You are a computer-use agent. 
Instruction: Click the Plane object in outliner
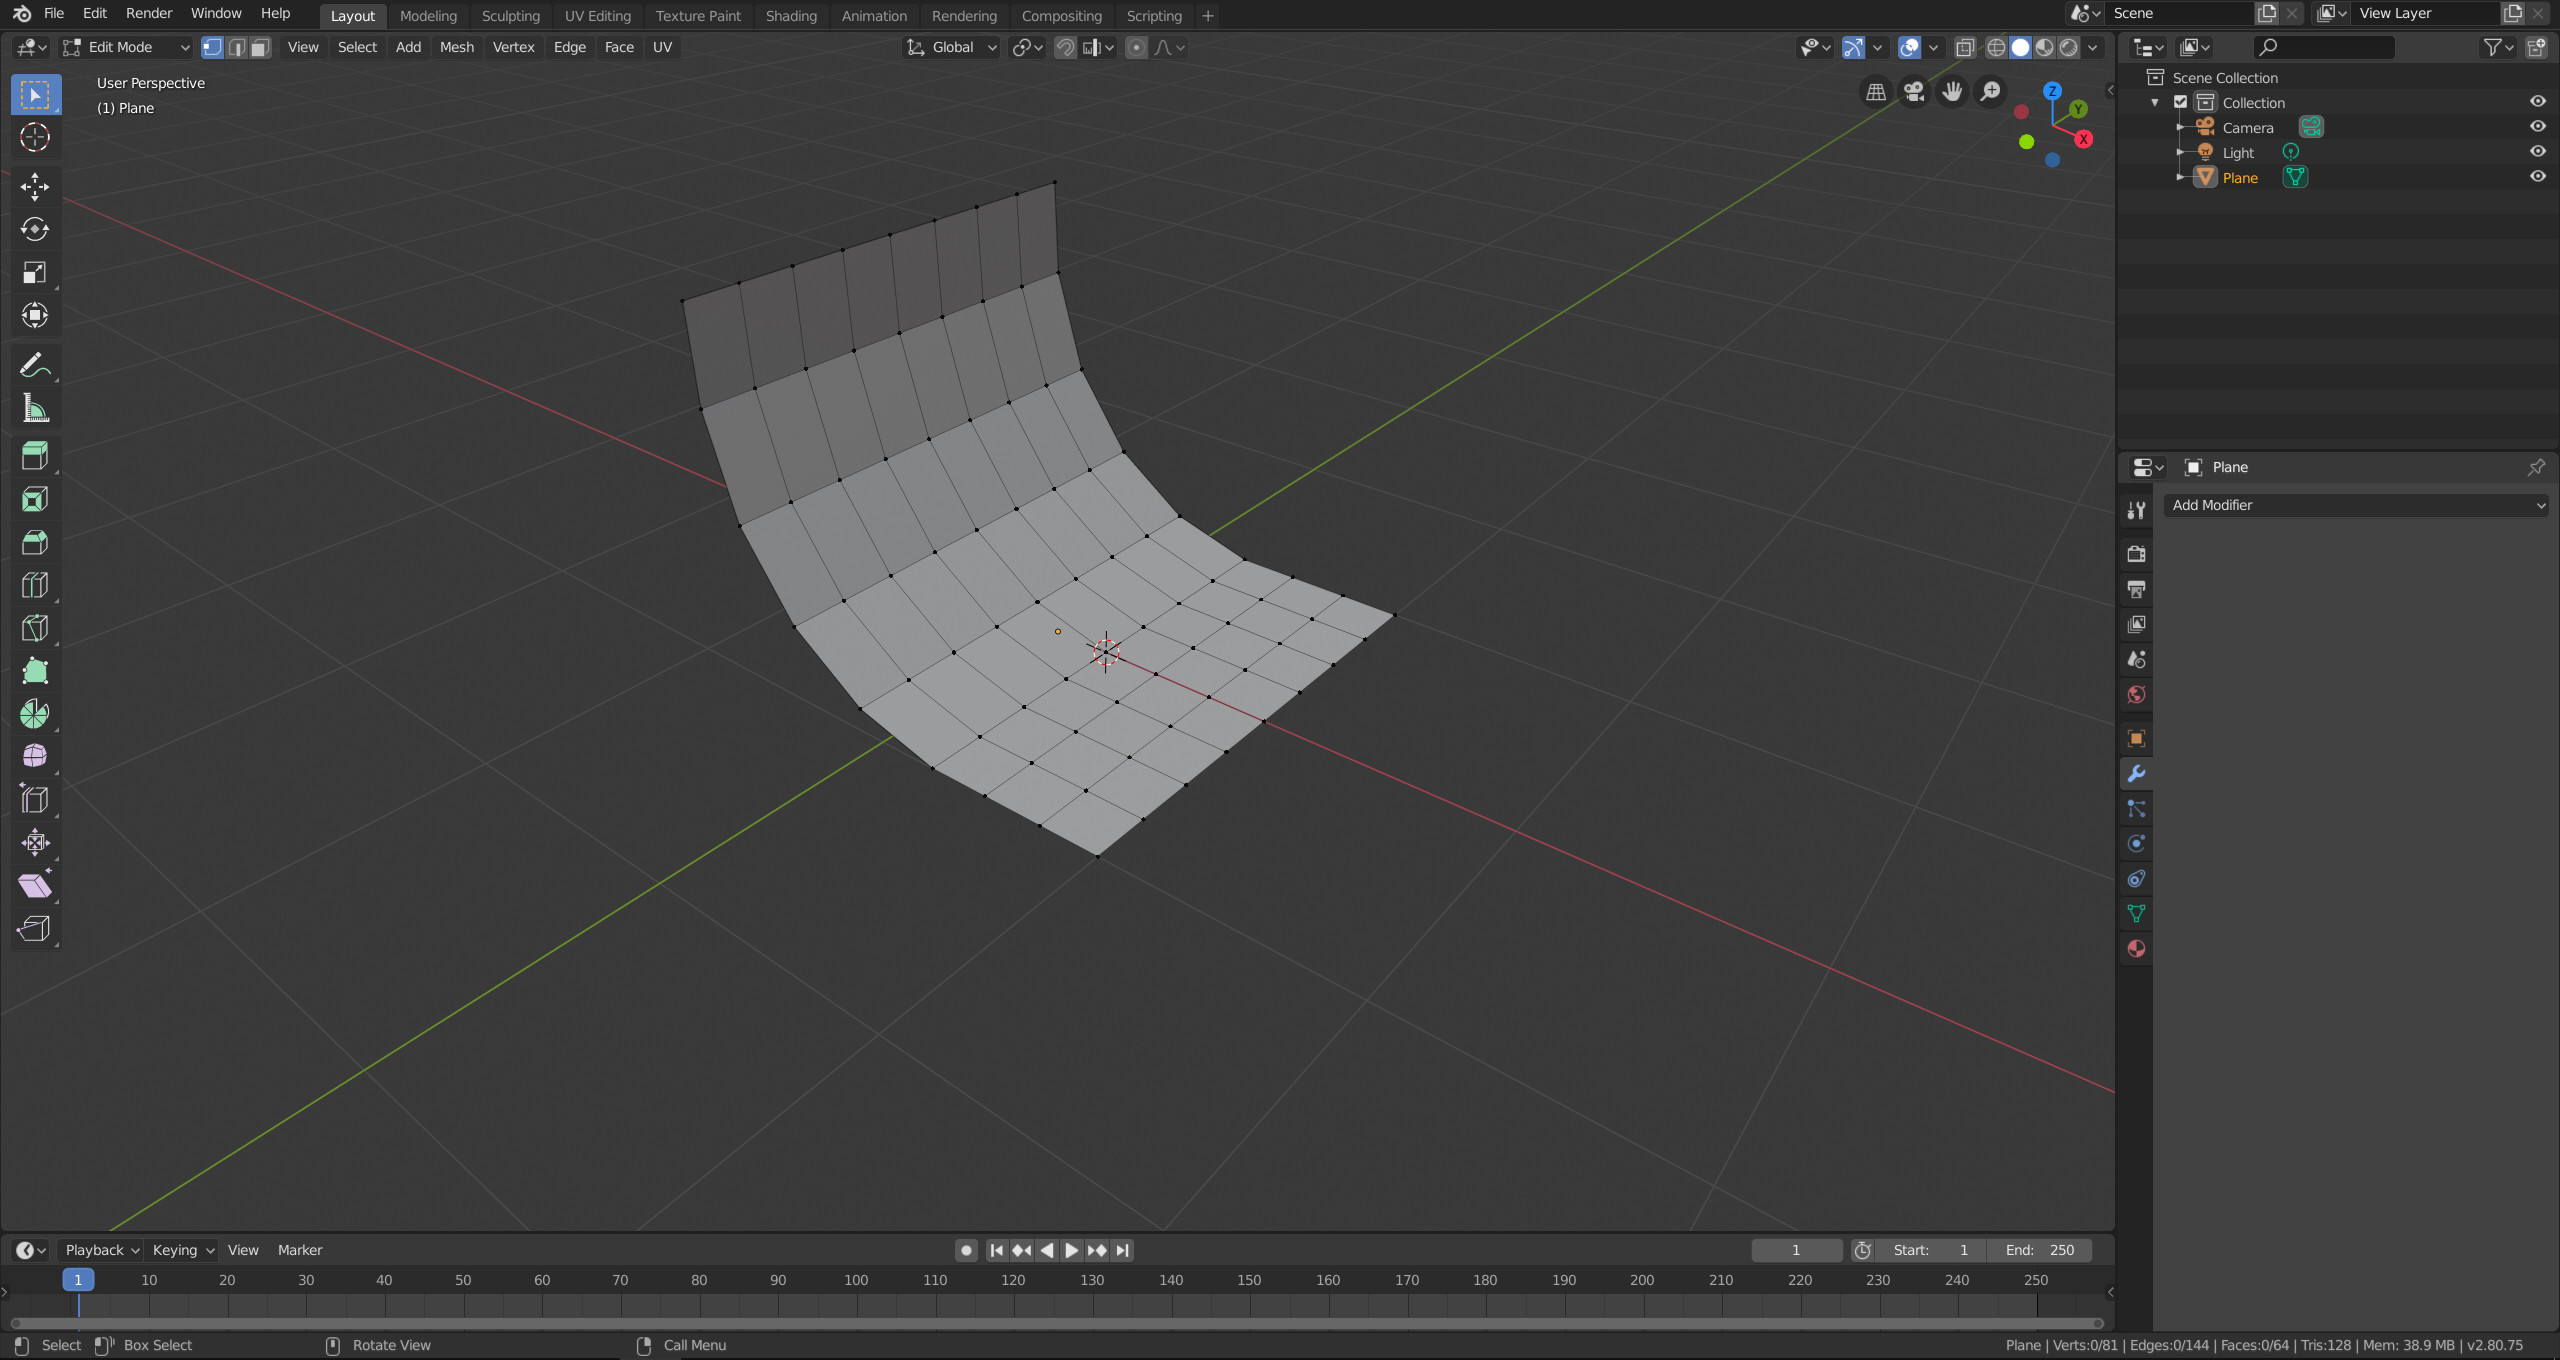[x=2238, y=176]
